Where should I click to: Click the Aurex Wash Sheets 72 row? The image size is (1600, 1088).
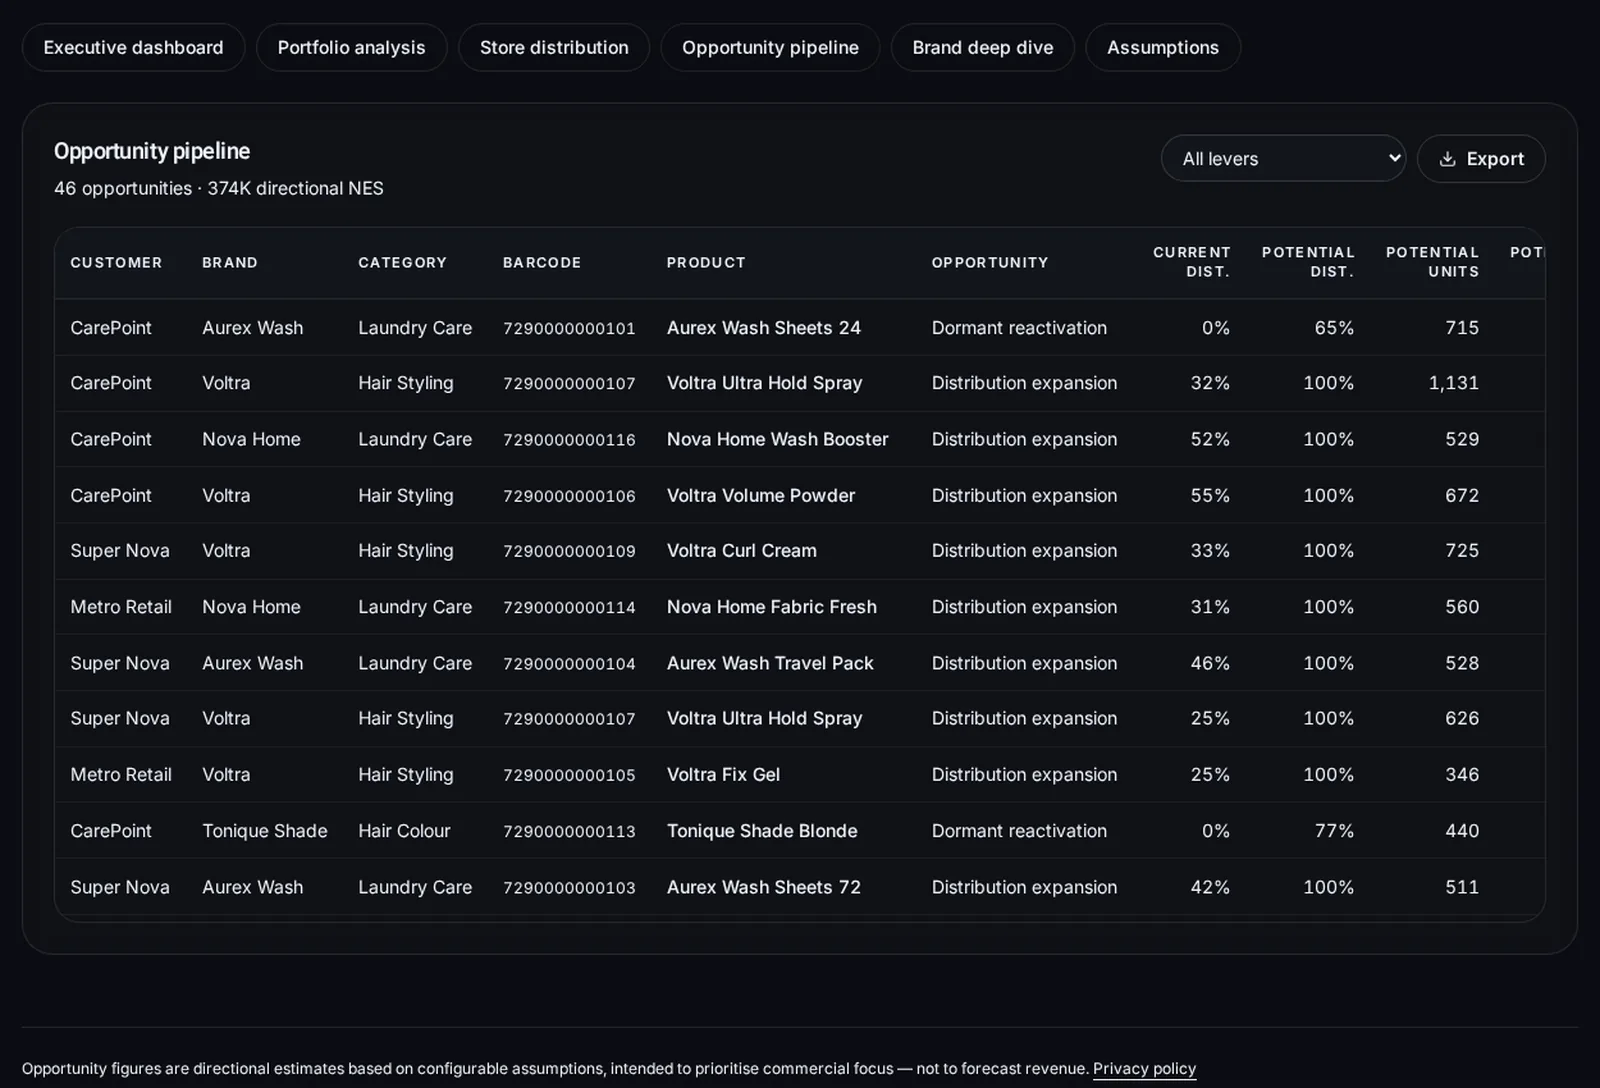800,887
